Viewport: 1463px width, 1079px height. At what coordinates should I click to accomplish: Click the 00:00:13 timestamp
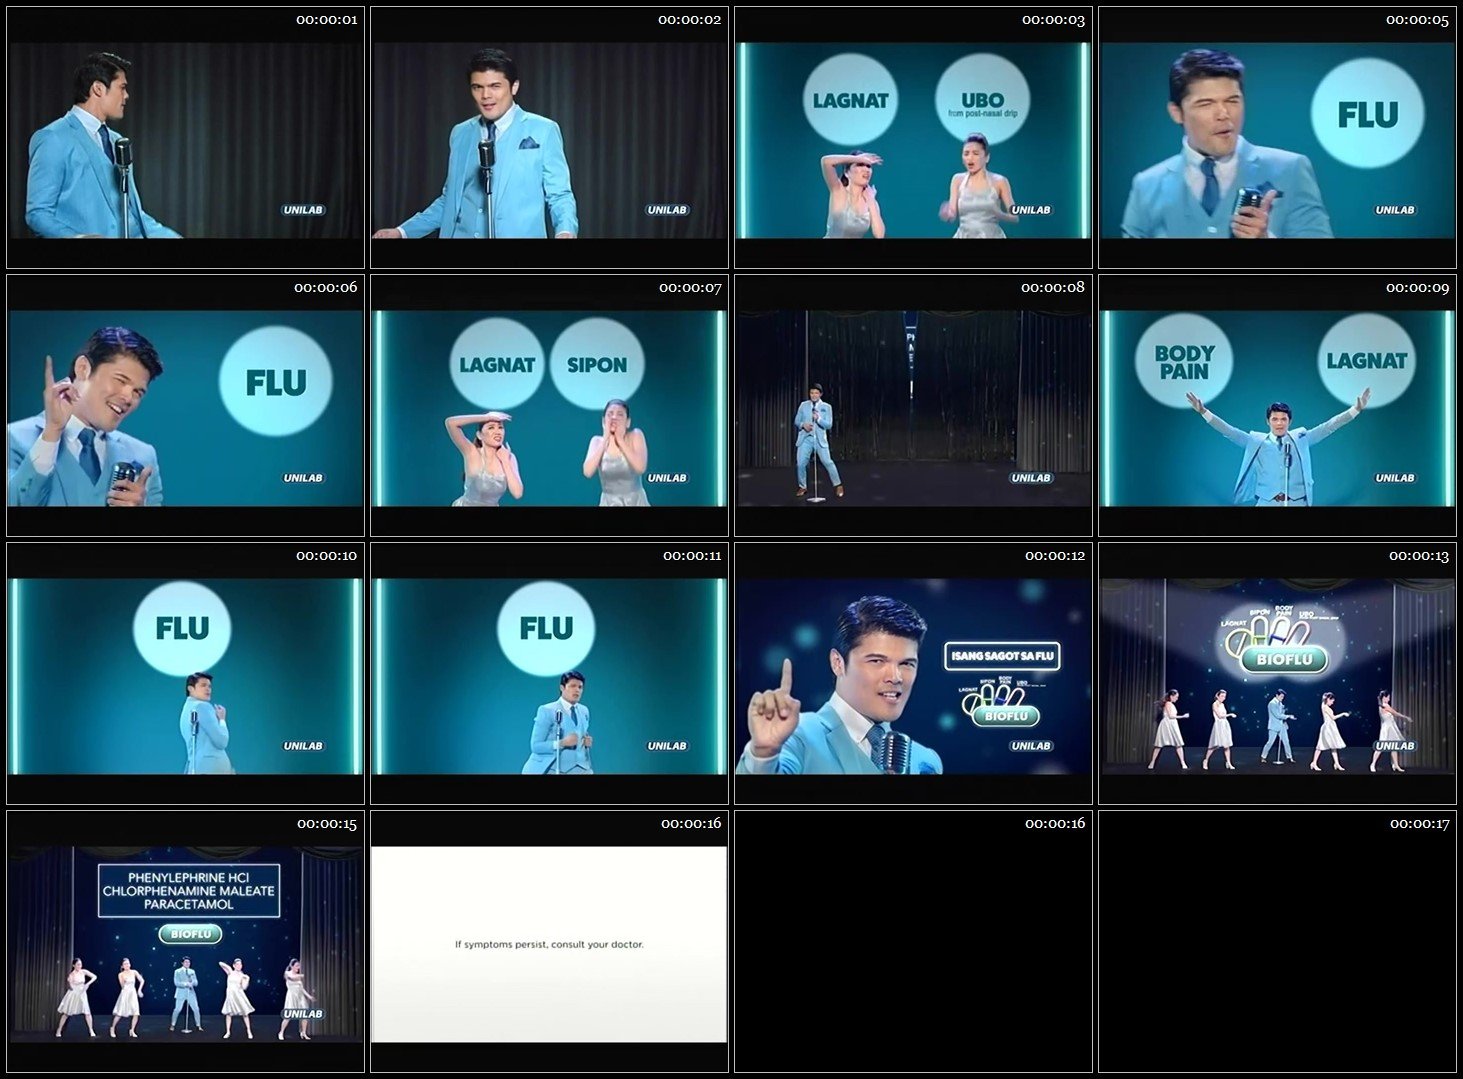pyautogui.click(x=1418, y=556)
